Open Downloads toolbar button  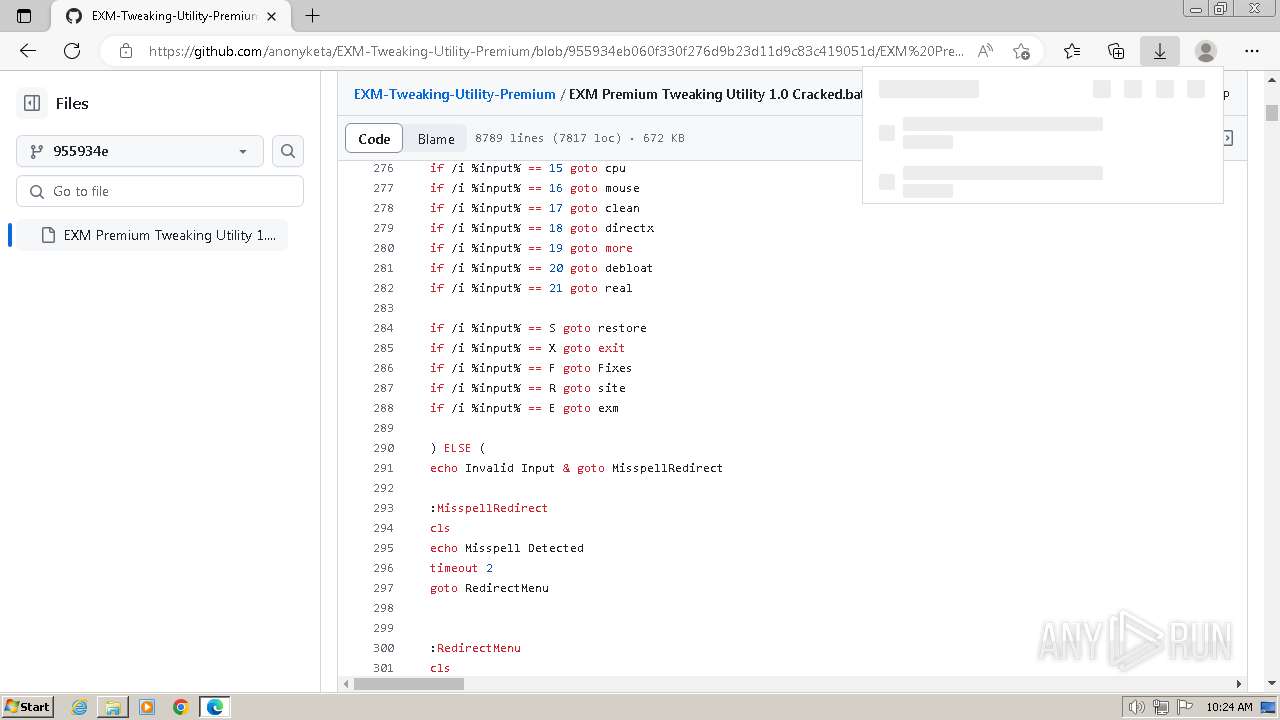(x=1160, y=51)
